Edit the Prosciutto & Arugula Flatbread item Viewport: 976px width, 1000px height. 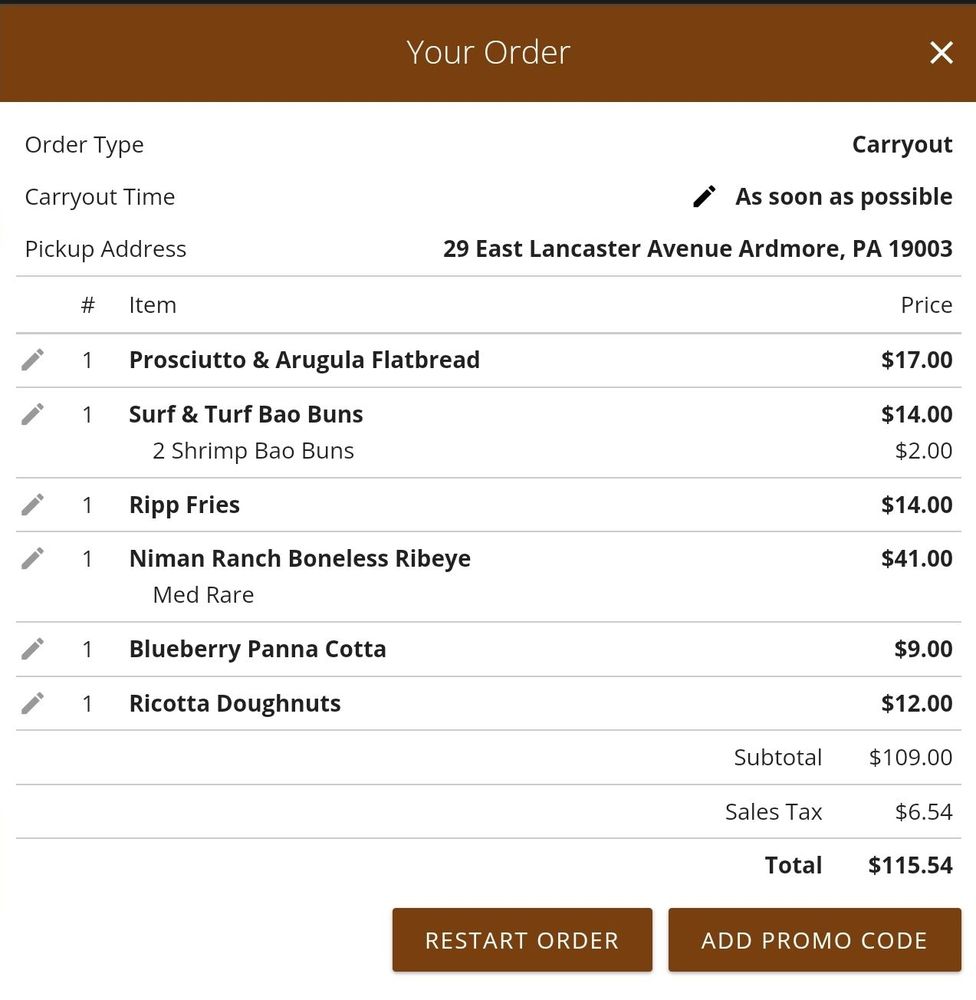(x=33, y=360)
